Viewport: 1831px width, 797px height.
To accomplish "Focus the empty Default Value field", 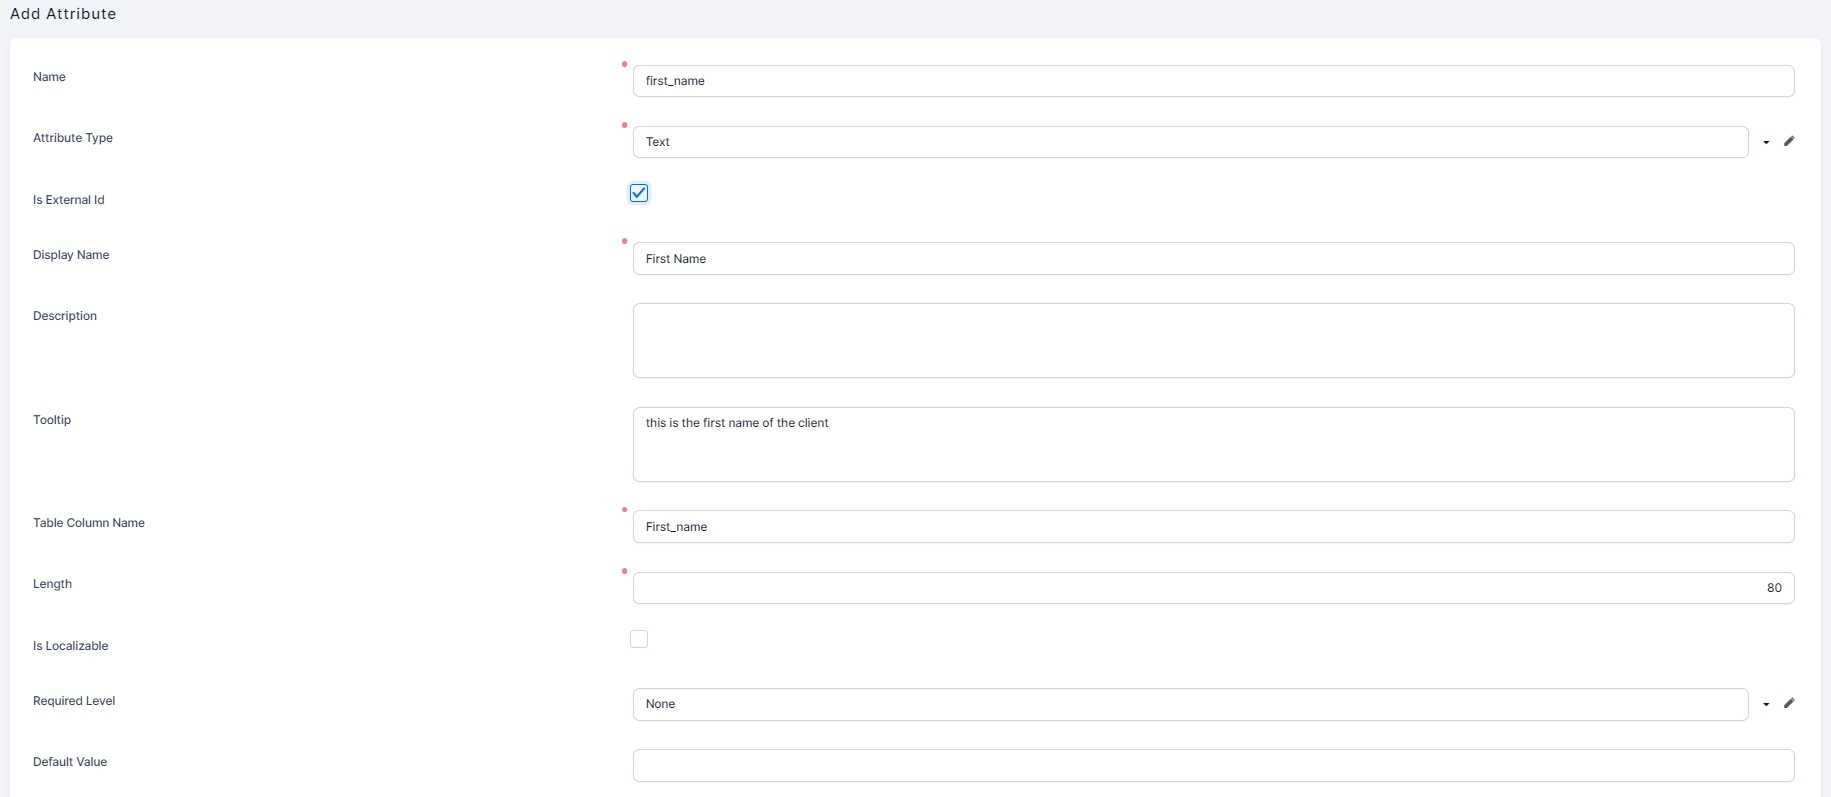I will coord(1213,766).
